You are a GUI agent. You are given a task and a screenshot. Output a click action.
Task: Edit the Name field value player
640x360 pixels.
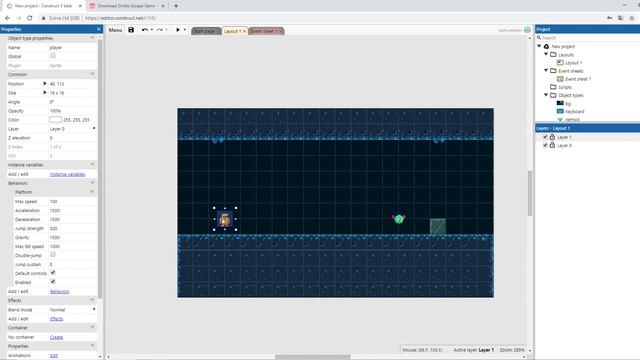click(x=73, y=47)
